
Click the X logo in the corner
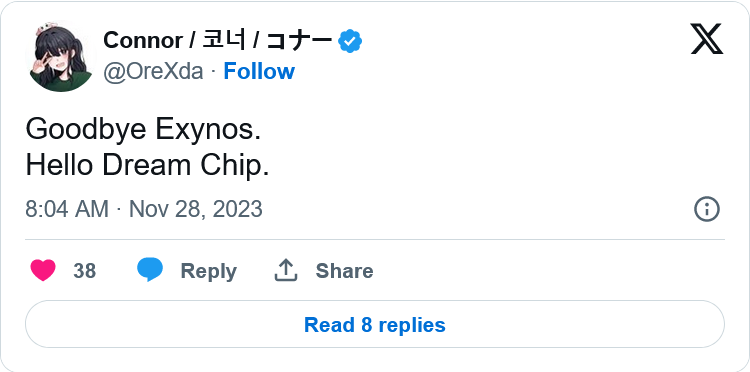(706, 39)
